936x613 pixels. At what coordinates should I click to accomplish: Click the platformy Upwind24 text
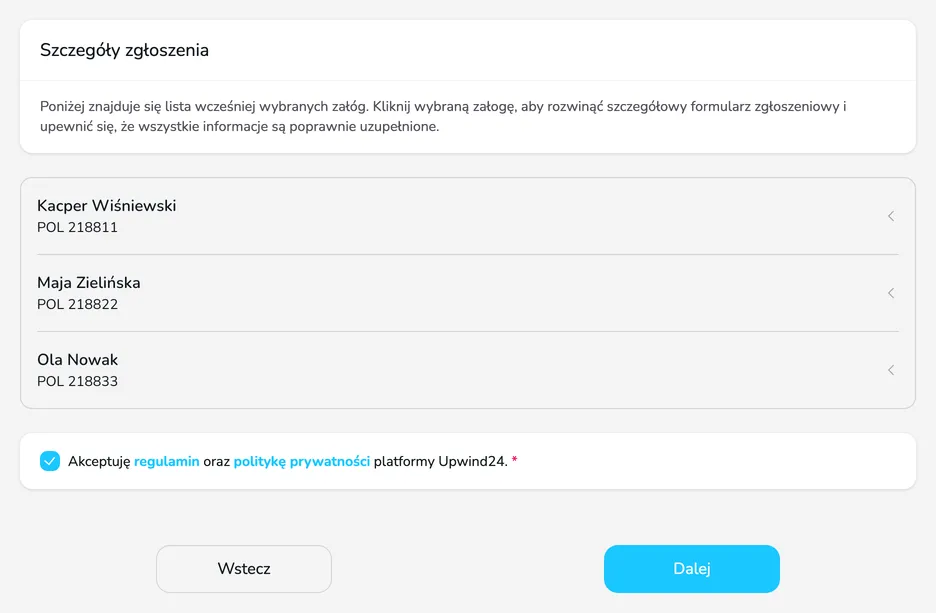[441, 461]
